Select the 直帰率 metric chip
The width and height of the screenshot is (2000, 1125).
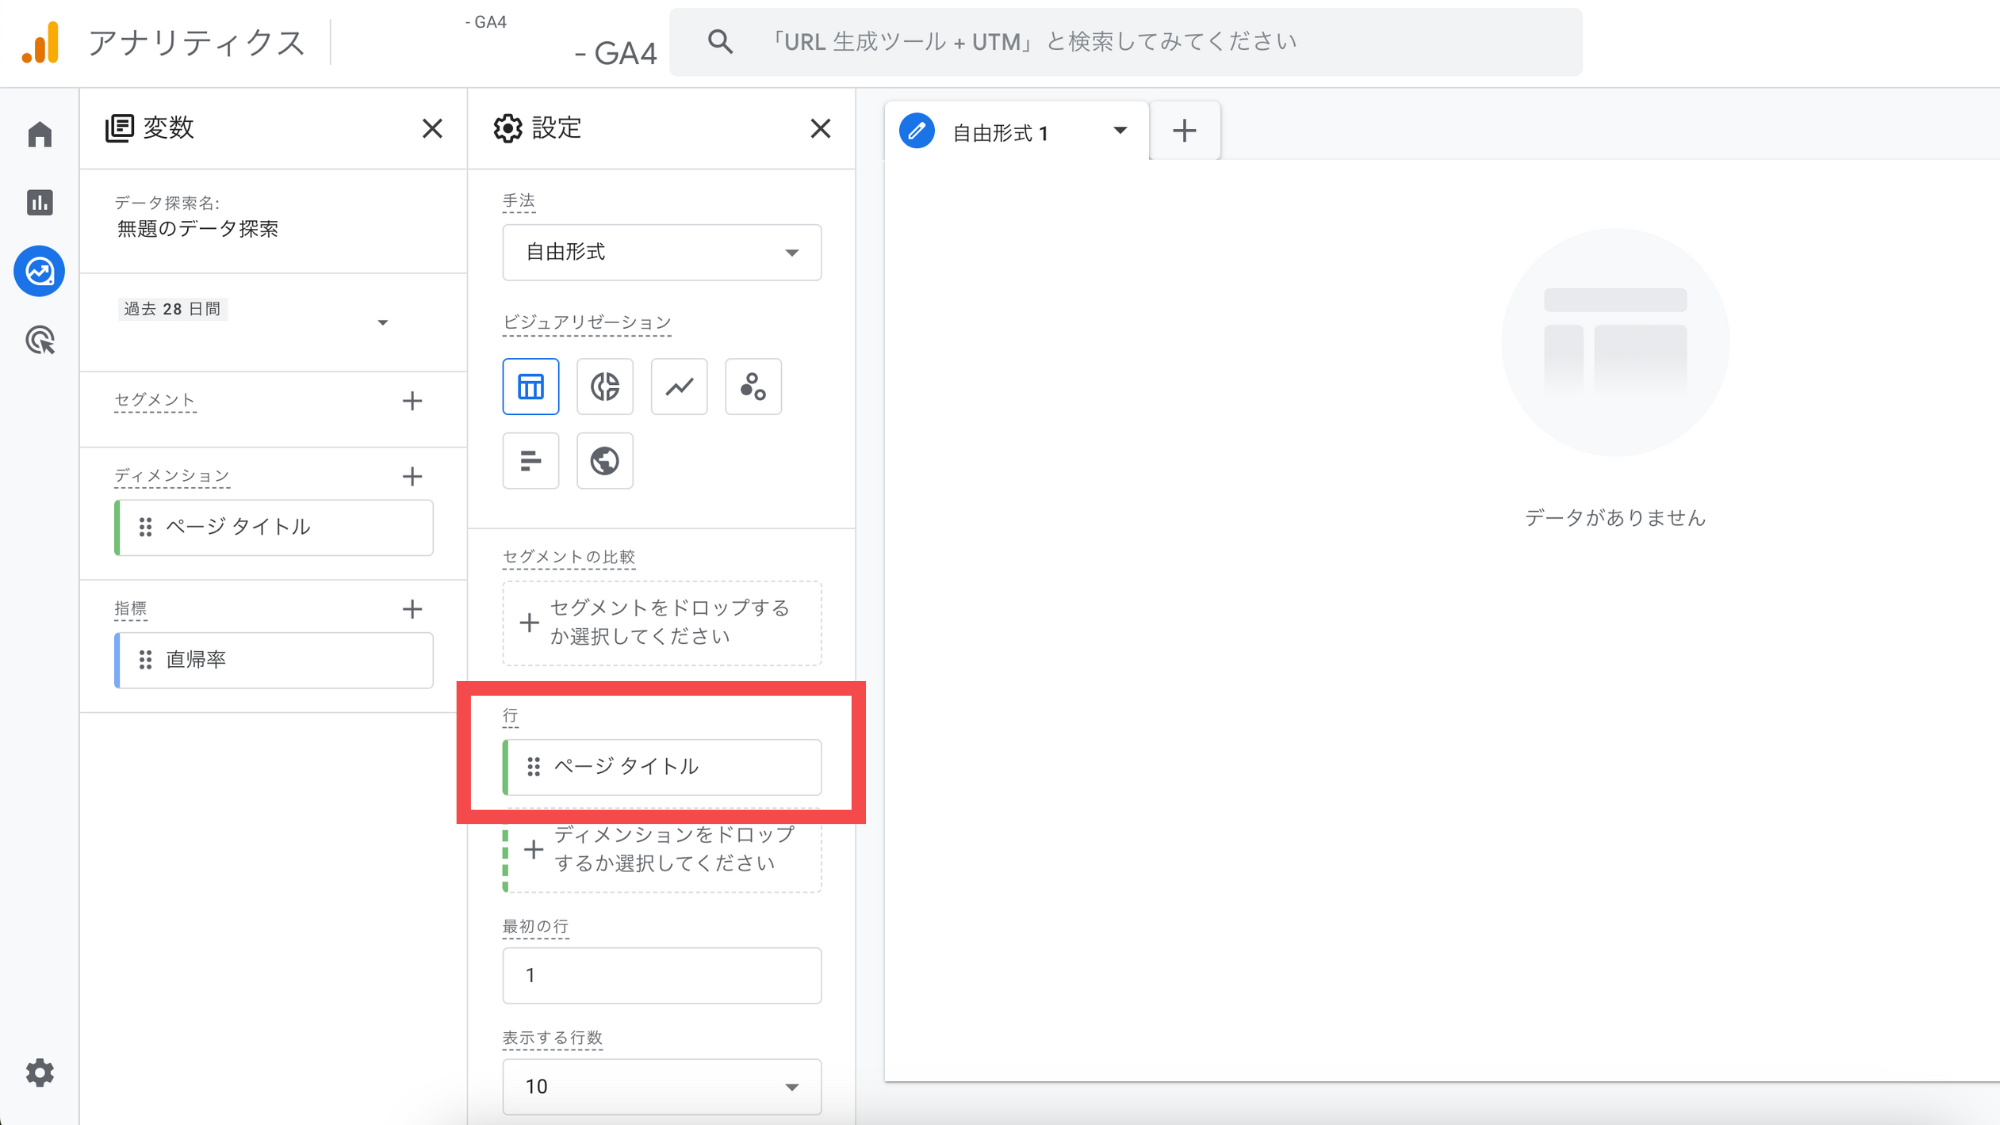(274, 660)
